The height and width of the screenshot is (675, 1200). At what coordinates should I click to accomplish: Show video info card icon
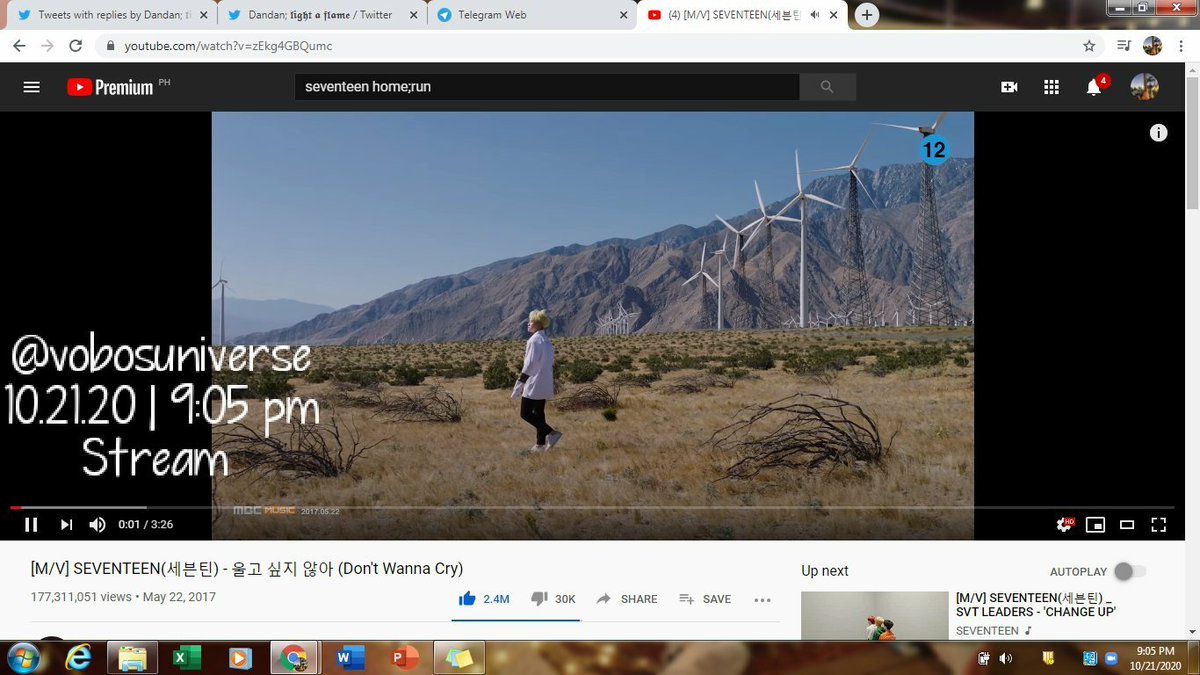point(1158,133)
